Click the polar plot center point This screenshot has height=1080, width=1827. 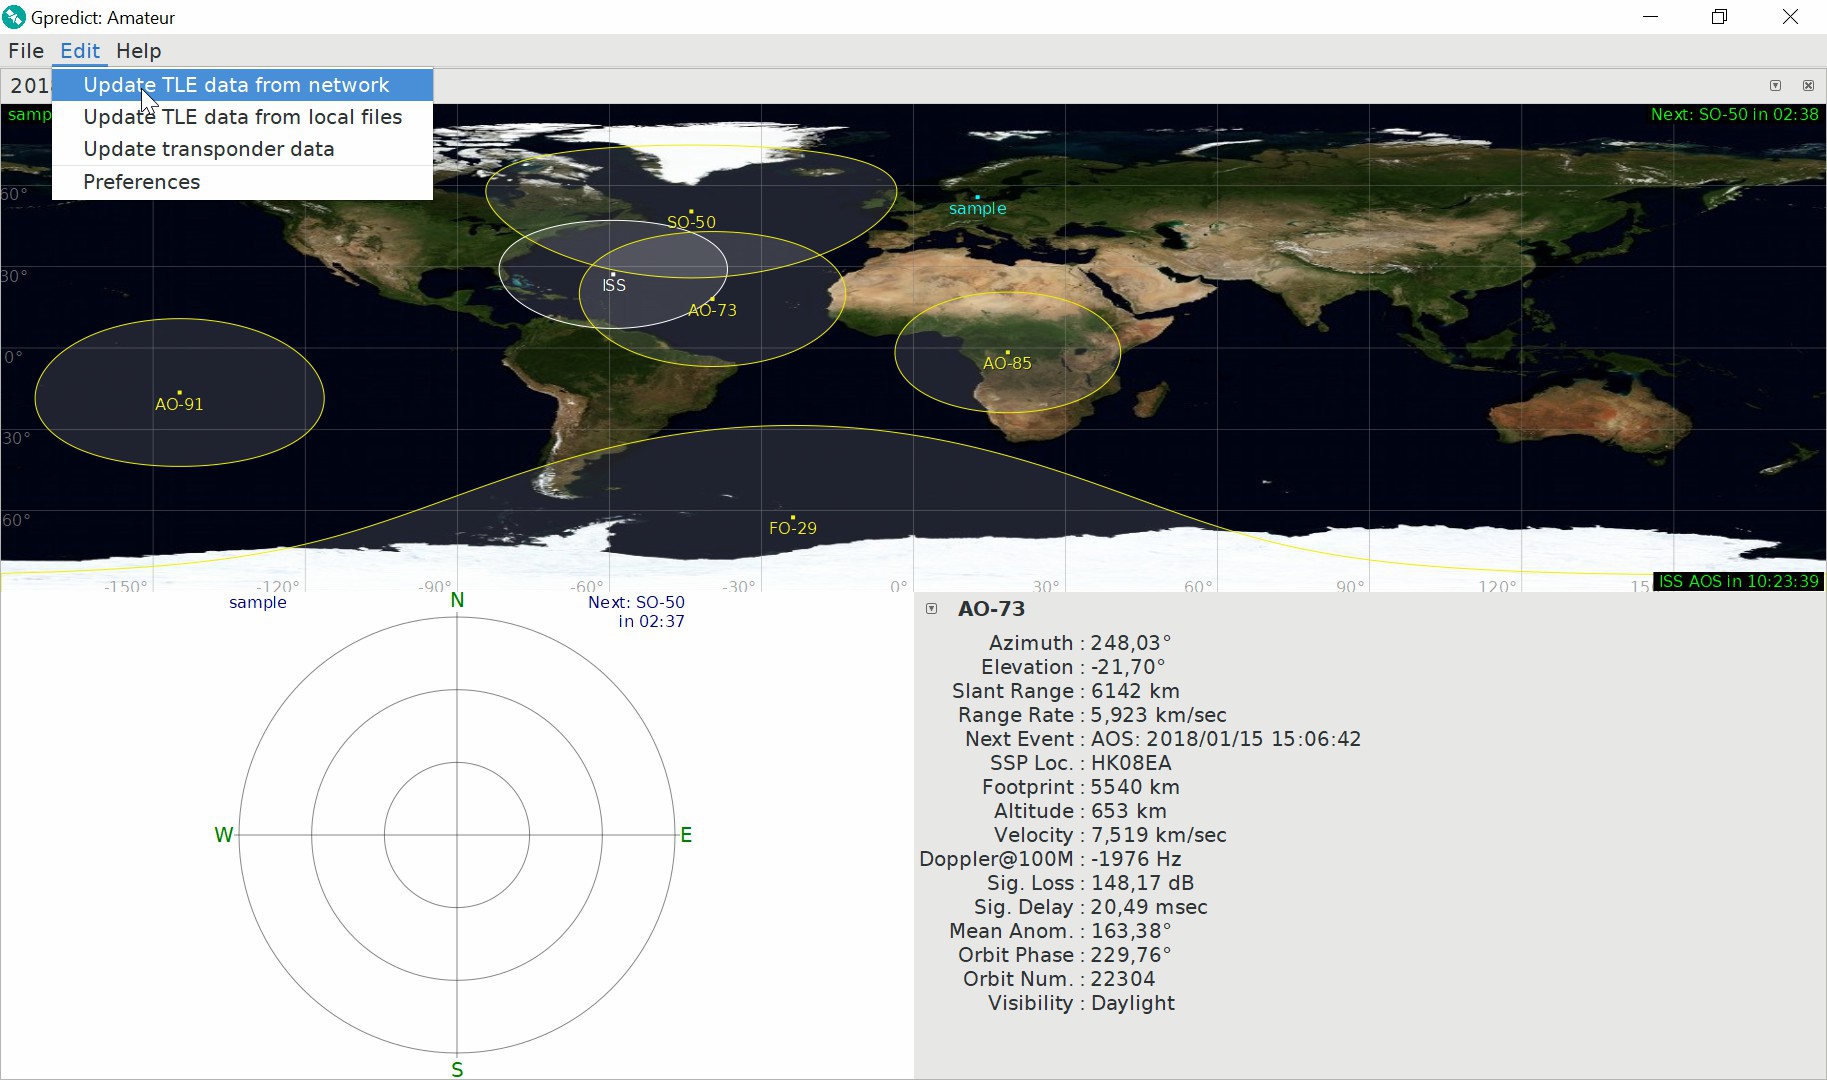point(457,835)
